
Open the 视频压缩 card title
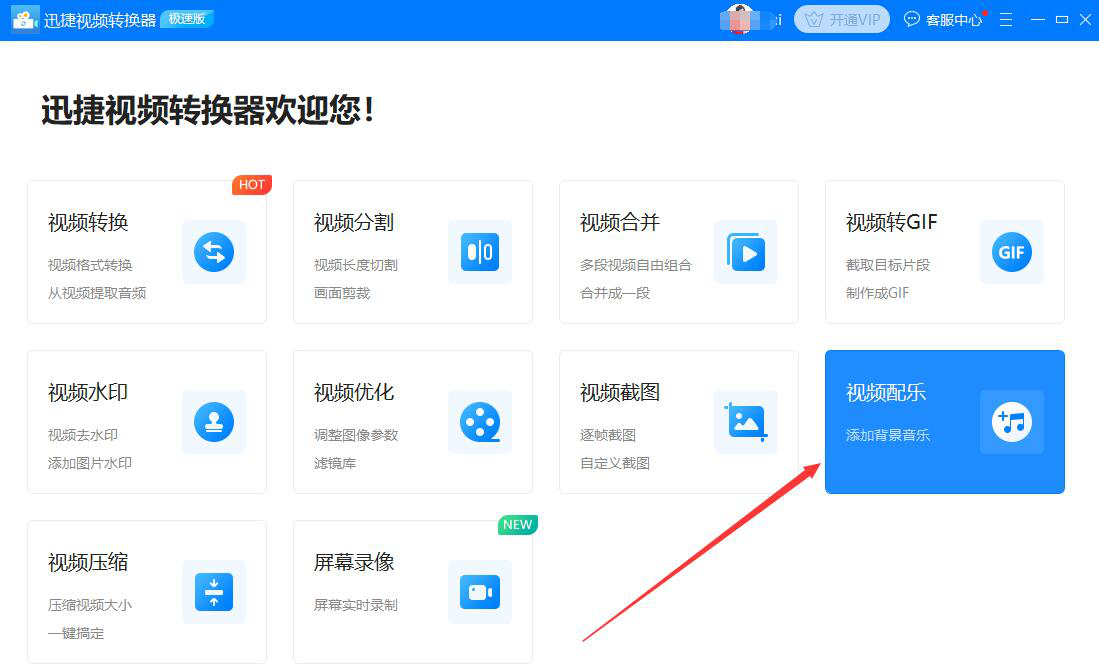click(88, 562)
